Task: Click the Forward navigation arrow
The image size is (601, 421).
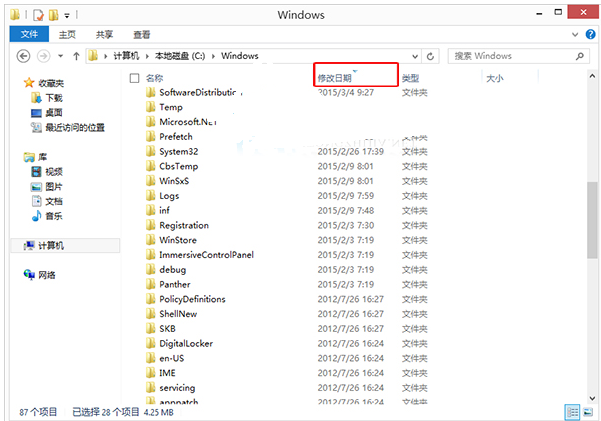Action: click(43, 56)
